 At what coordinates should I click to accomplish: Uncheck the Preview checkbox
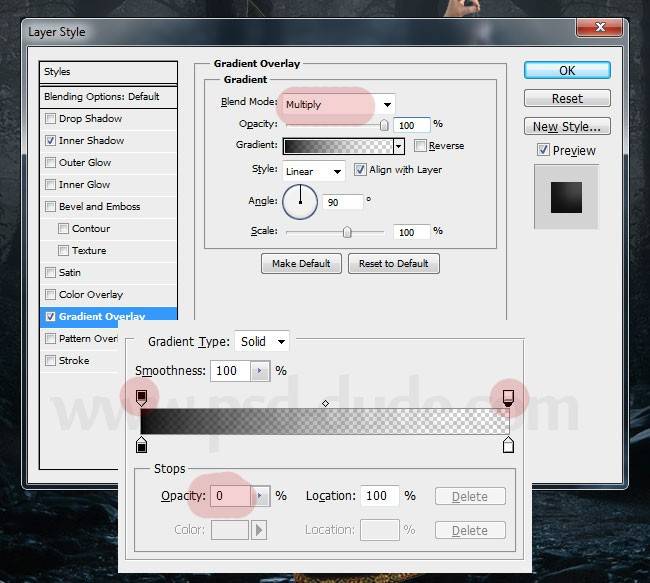pyautogui.click(x=543, y=150)
